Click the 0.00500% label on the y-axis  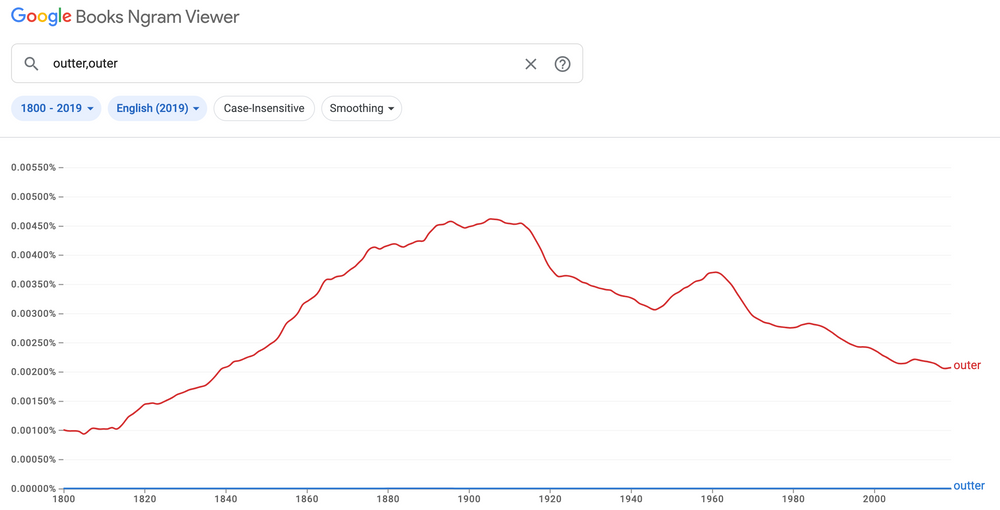33,197
